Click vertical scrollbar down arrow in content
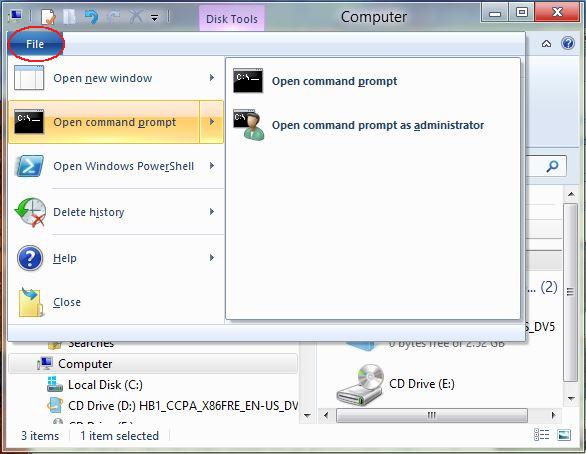The height and width of the screenshot is (454, 586). coord(571,399)
